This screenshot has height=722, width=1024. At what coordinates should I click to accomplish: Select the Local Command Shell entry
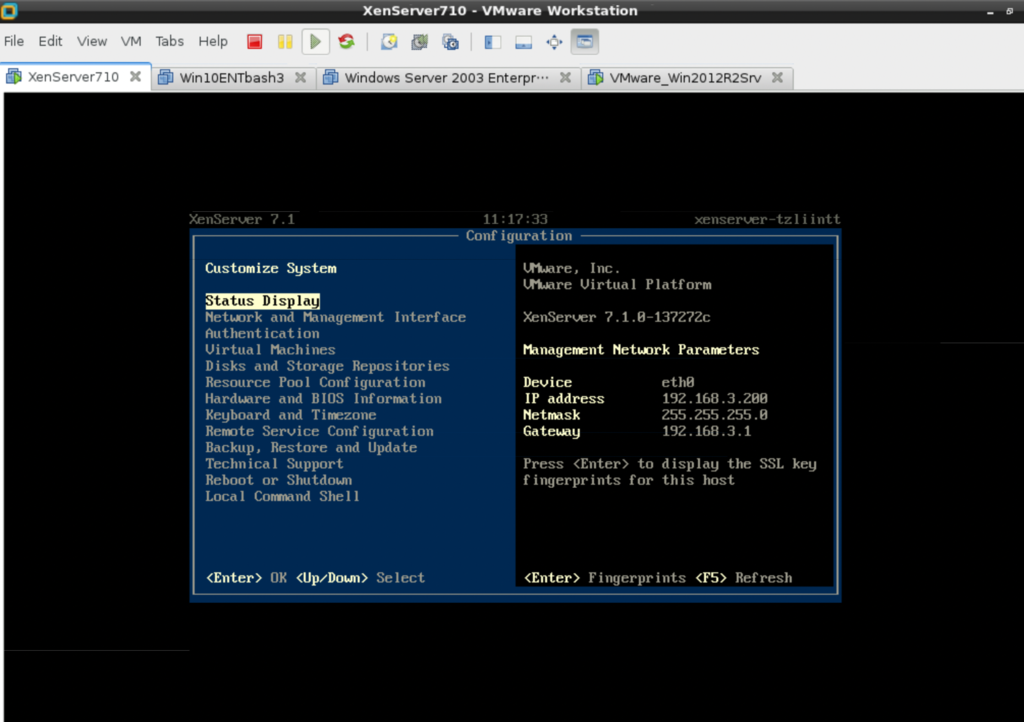(283, 497)
